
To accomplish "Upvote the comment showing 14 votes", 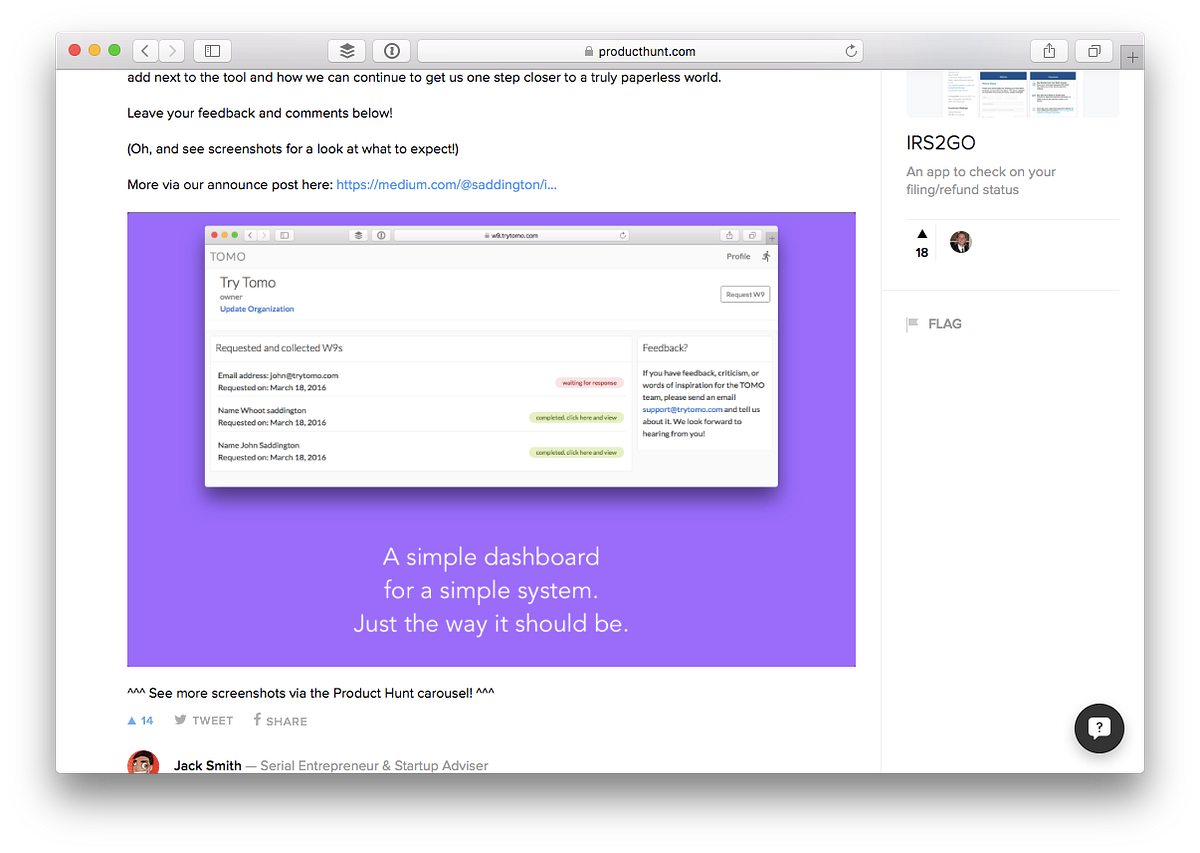I will pos(140,721).
